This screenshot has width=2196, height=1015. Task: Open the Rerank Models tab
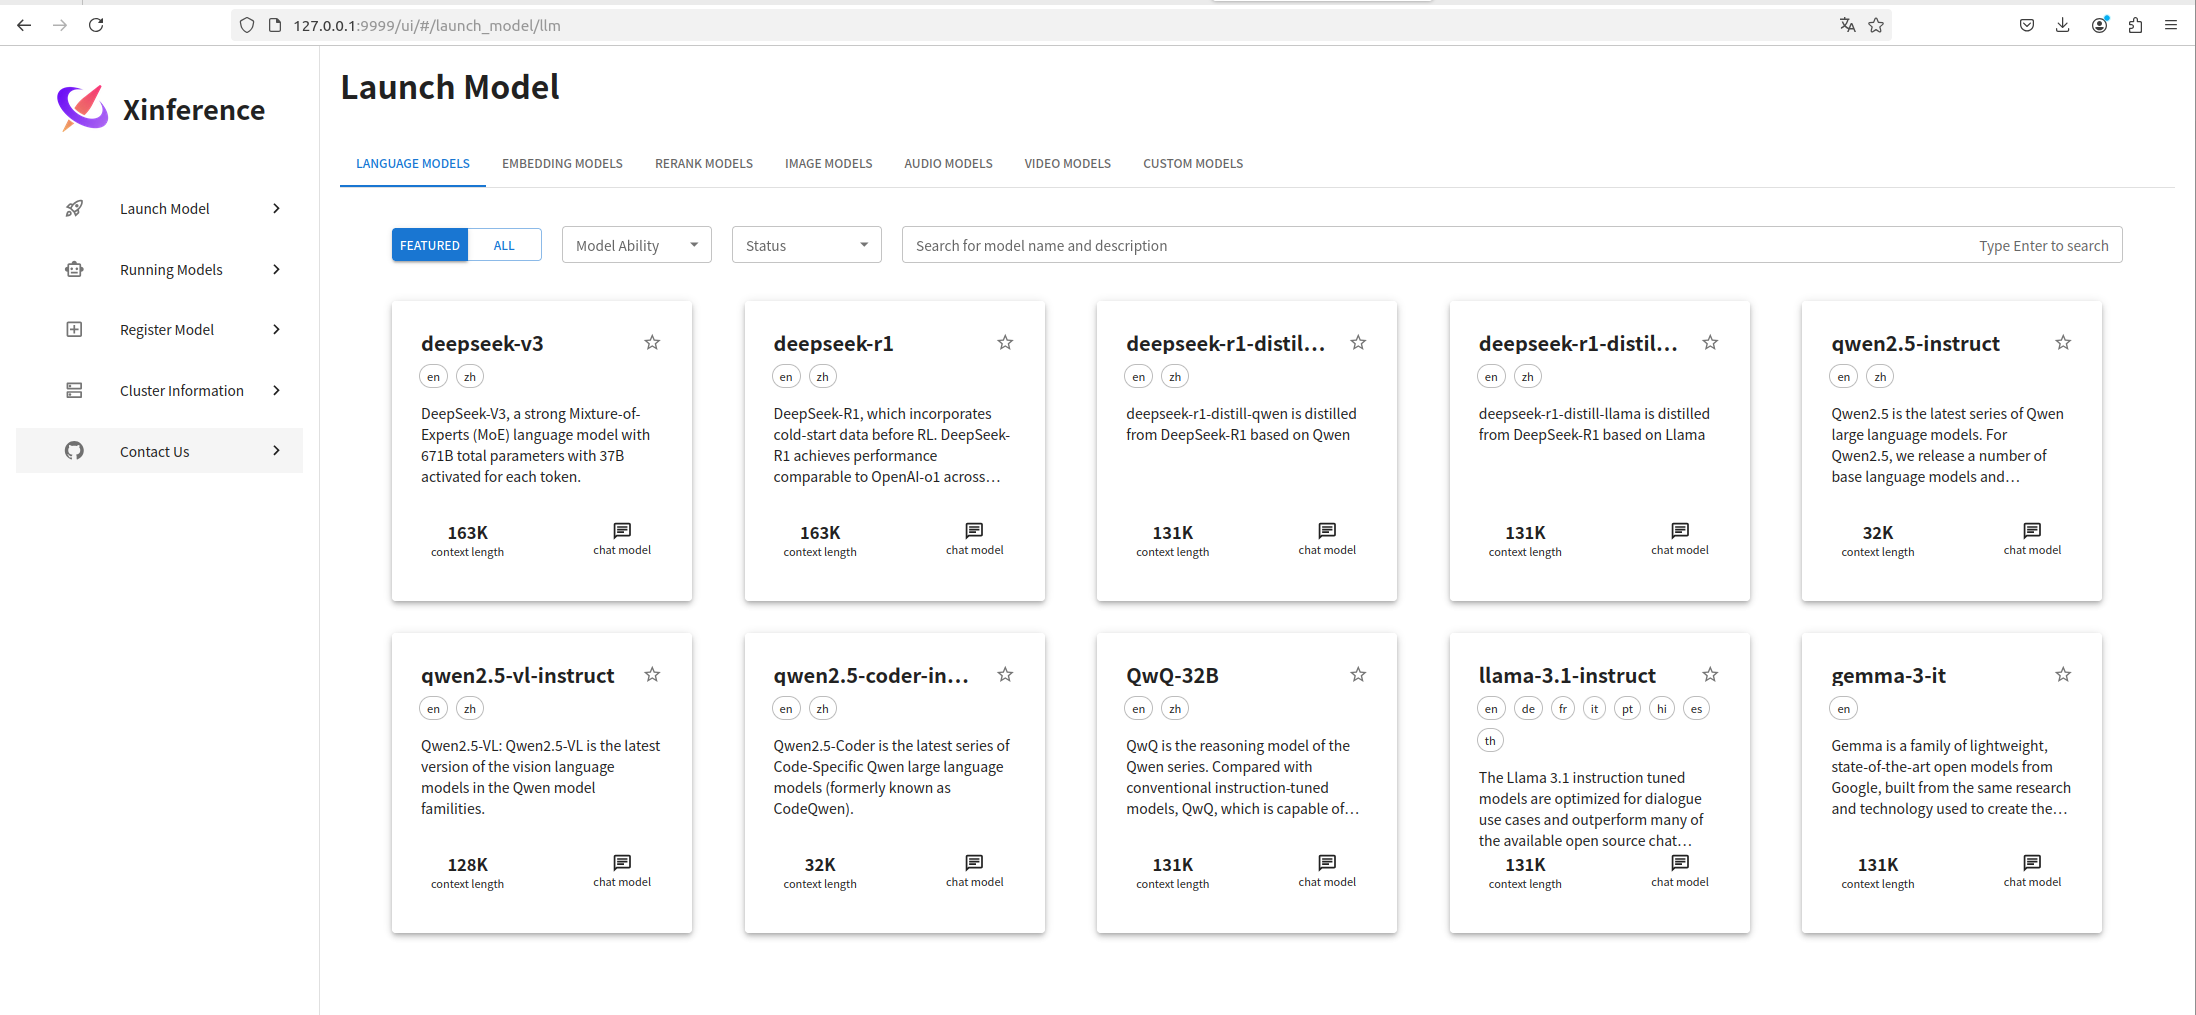point(704,163)
